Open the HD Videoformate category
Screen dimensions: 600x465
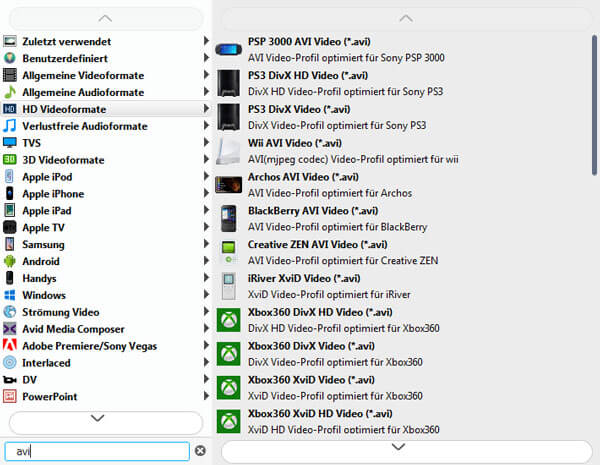[64, 109]
